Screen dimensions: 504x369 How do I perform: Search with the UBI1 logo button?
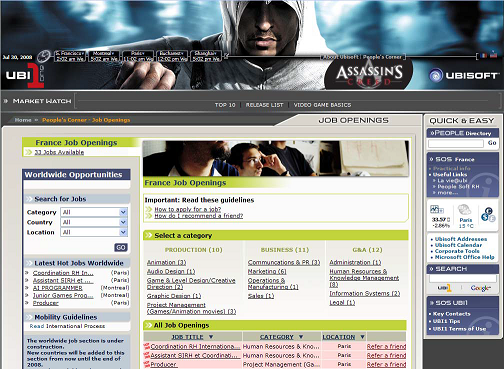[x=445, y=288]
